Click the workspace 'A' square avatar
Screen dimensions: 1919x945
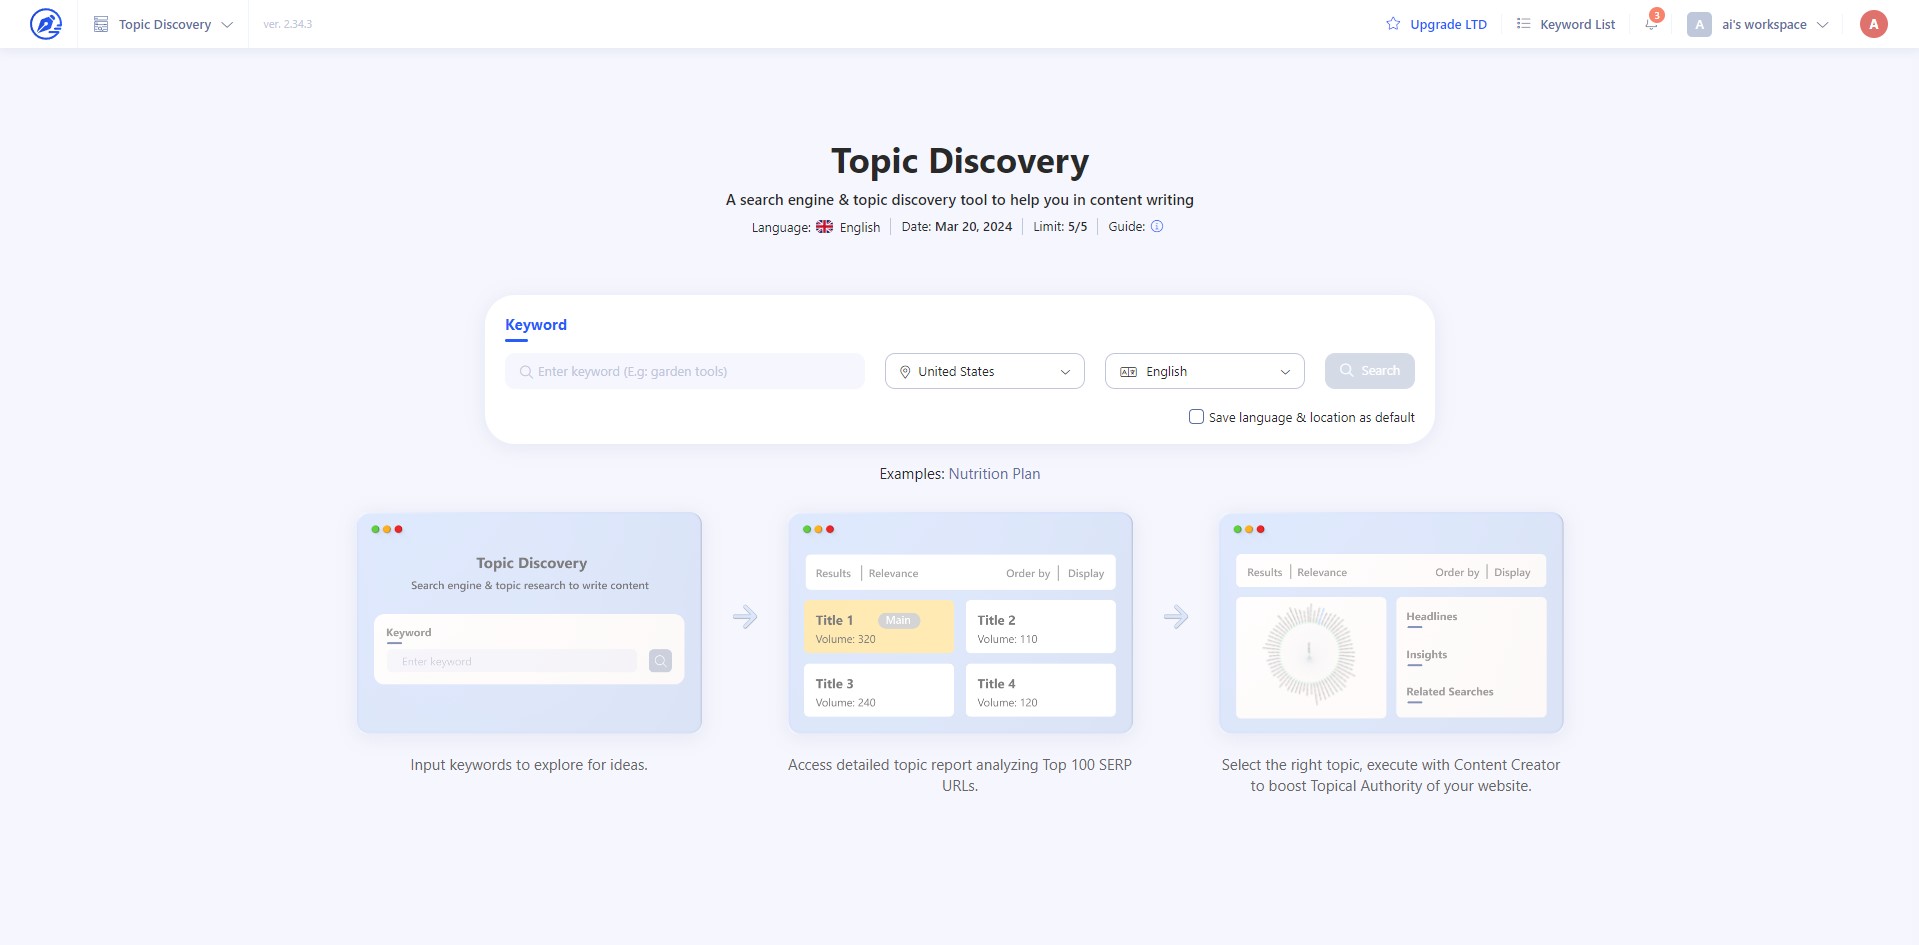pyautogui.click(x=1699, y=24)
